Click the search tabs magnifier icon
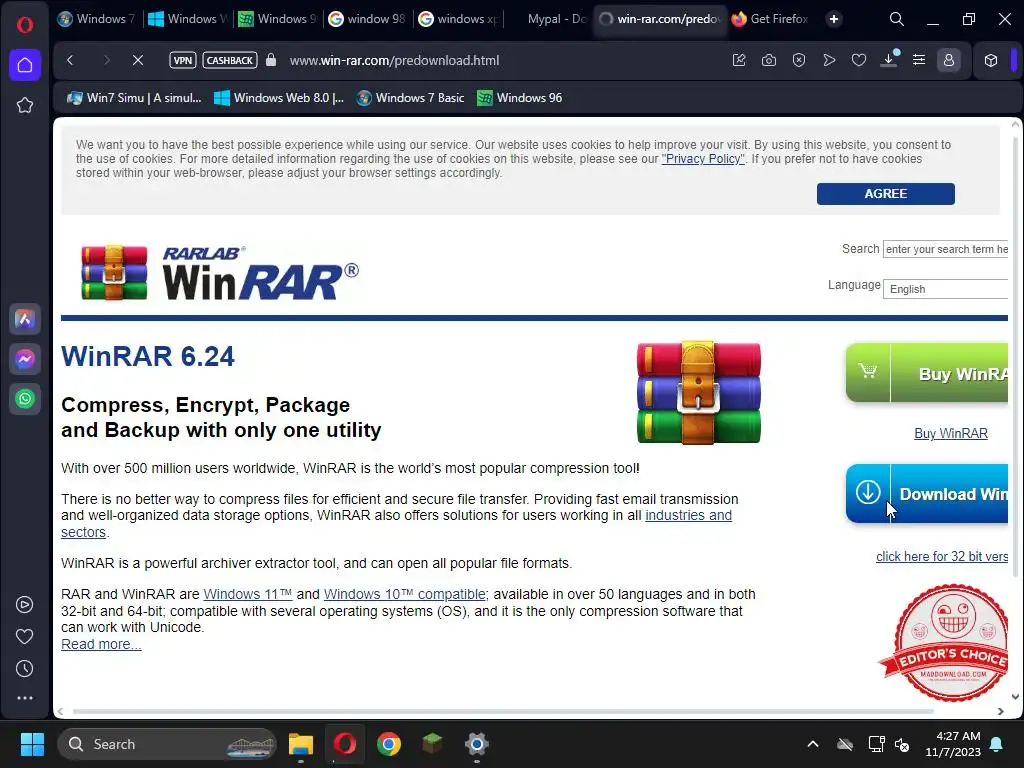 [x=897, y=19]
